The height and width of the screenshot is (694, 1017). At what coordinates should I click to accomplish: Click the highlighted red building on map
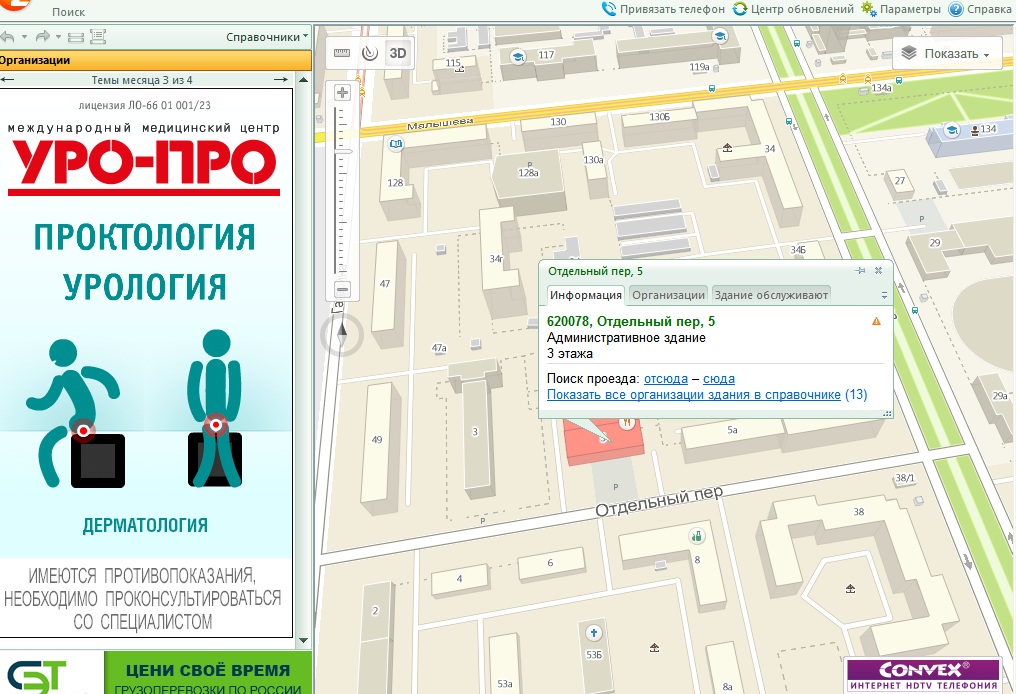click(604, 444)
